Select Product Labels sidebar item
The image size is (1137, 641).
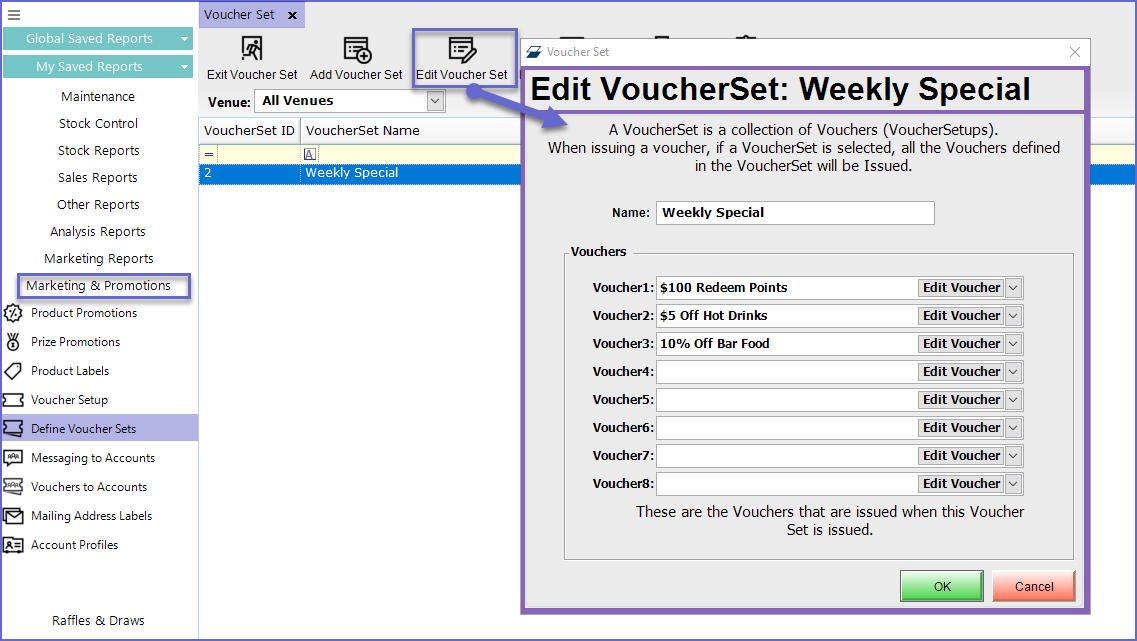(70, 371)
